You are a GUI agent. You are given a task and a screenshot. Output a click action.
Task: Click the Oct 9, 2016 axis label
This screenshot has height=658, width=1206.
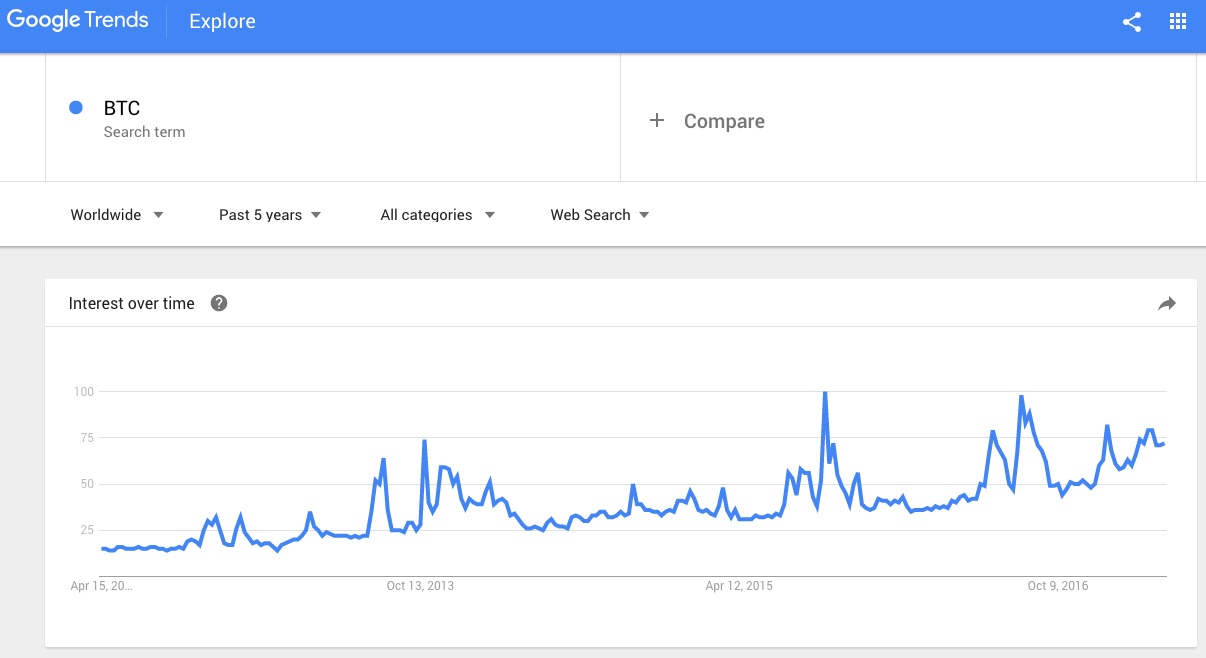tap(1059, 586)
